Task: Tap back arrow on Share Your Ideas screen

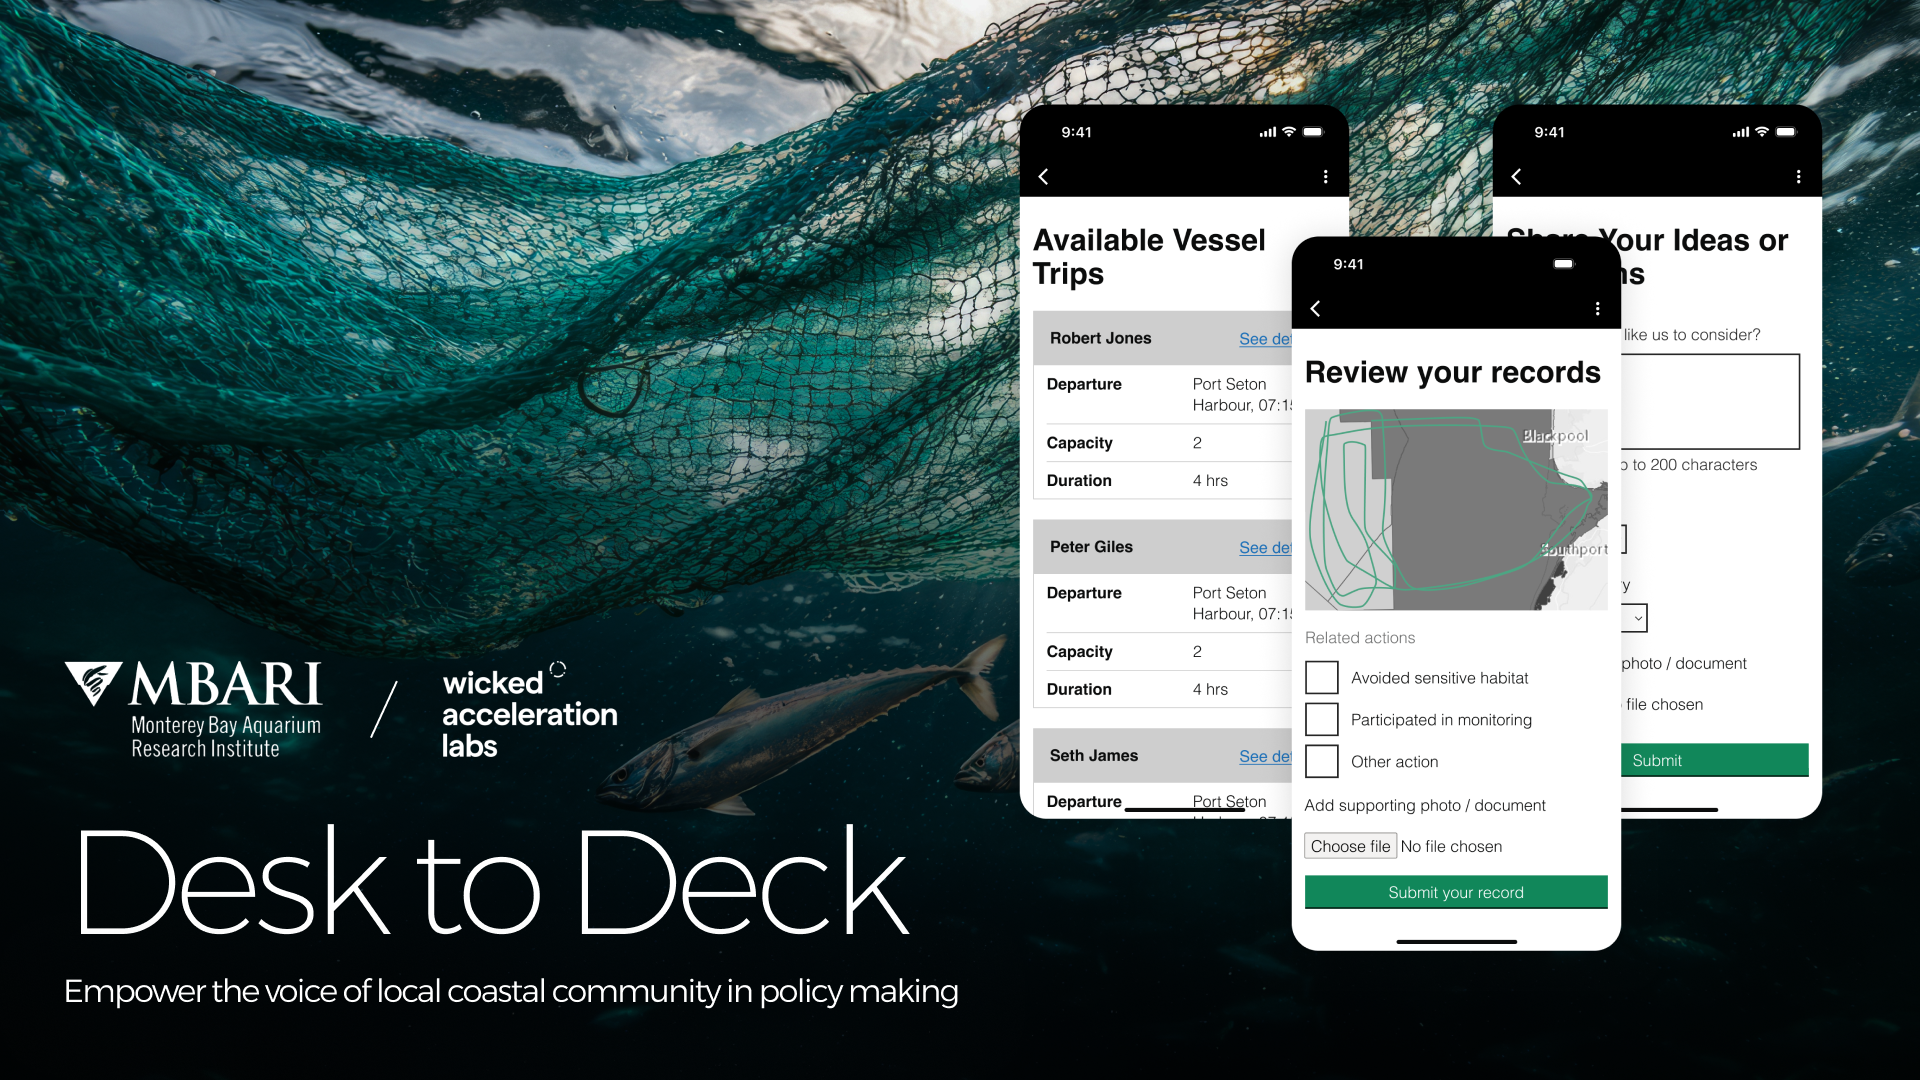Action: 1516,177
